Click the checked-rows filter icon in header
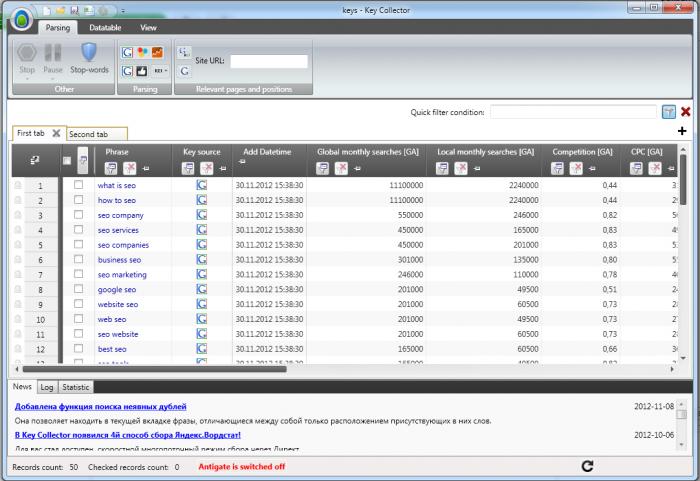The width and height of the screenshot is (700, 481). pos(83,161)
